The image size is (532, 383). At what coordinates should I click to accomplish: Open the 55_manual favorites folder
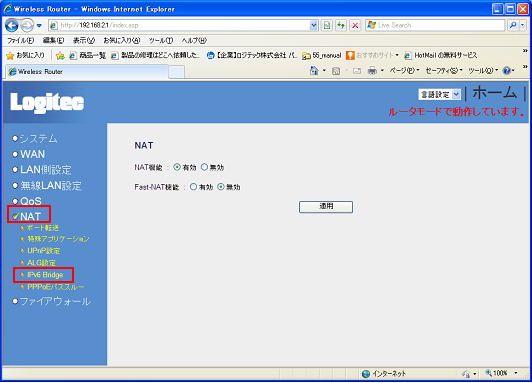(322, 55)
